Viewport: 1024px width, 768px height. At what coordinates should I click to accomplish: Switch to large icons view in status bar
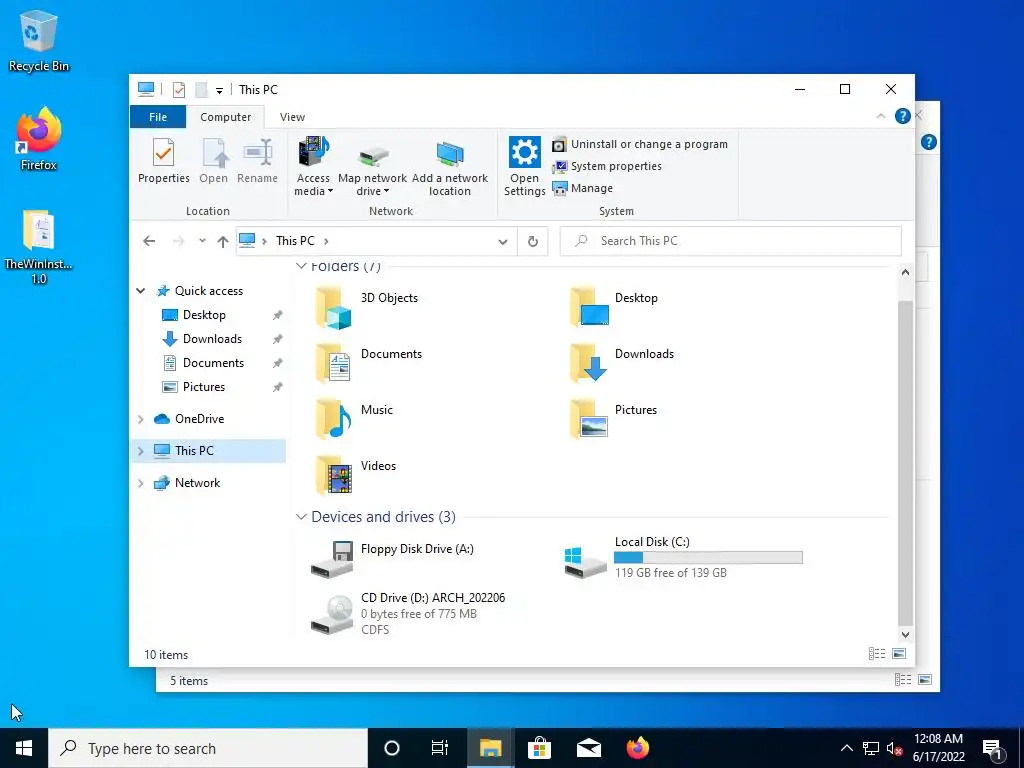899,654
